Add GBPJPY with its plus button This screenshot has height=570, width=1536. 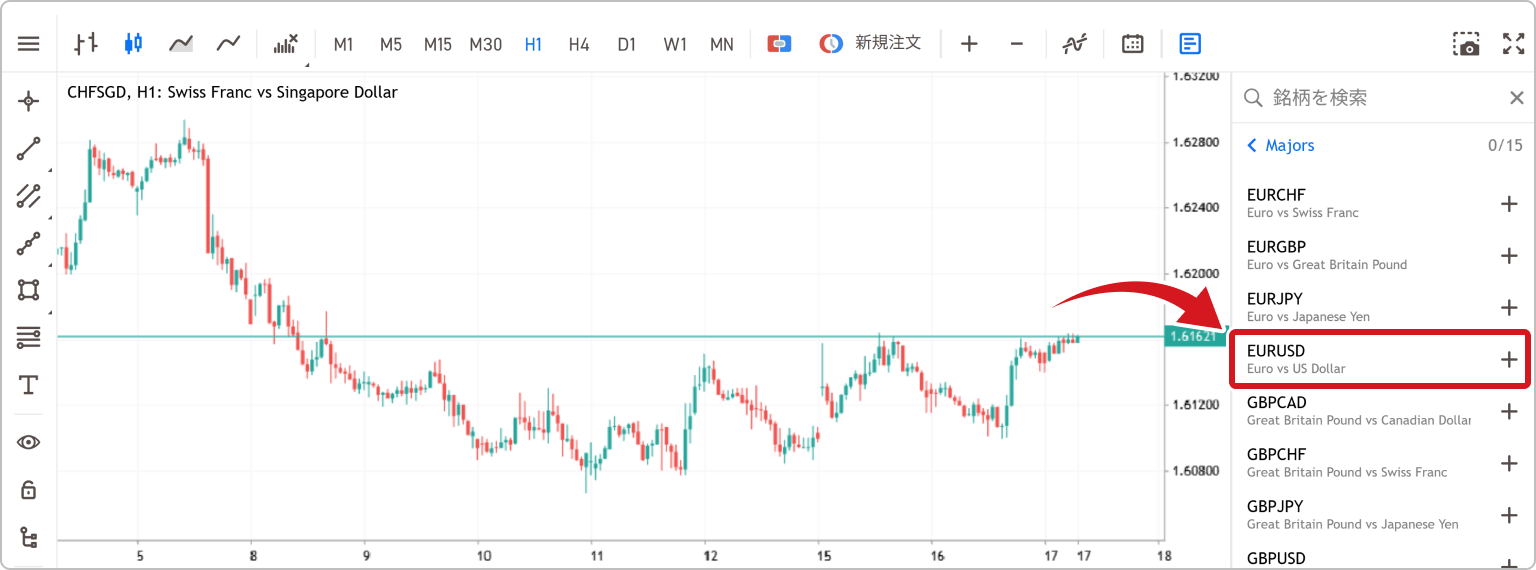coord(1510,516)
